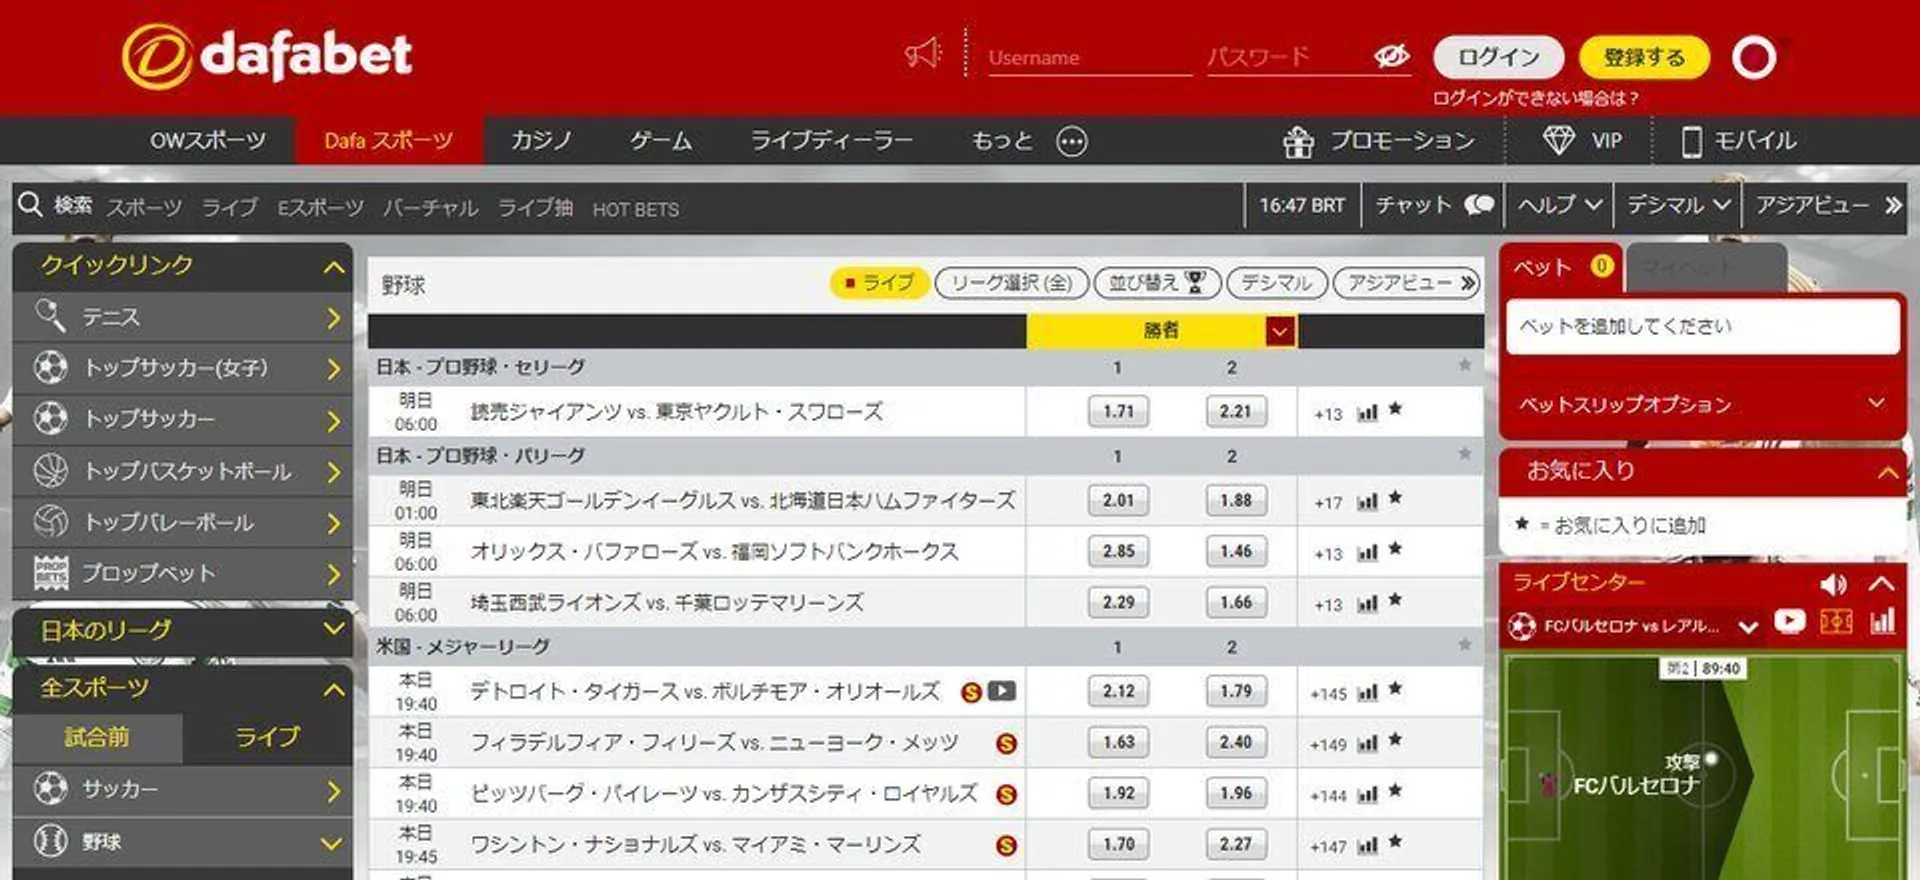Click the trophy sort icon
This screenshot has width=1920, height=880.
1195,282
